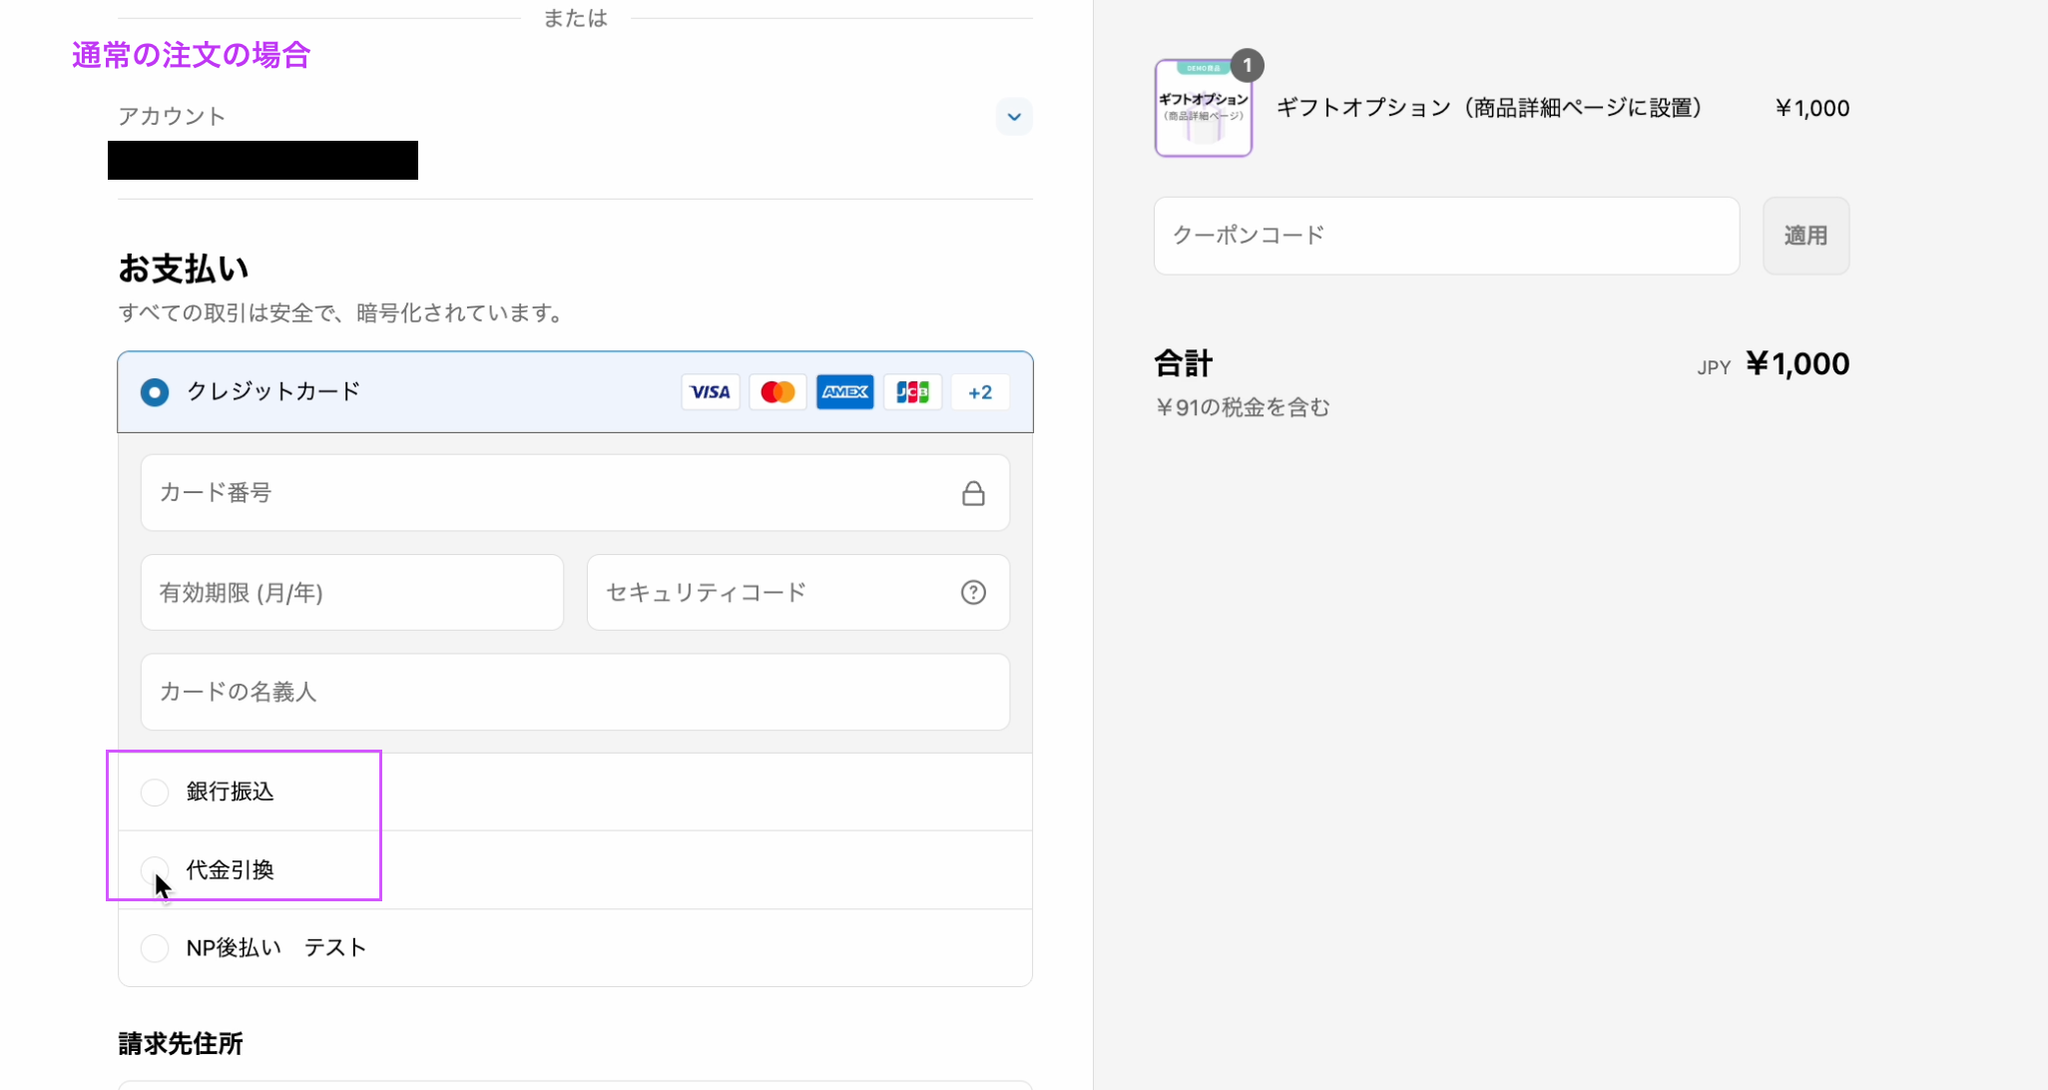This screenshot has width=2048, height=1090.
Task: Click the 有効期限 (月/年) field
Action: tap(352, 592)
